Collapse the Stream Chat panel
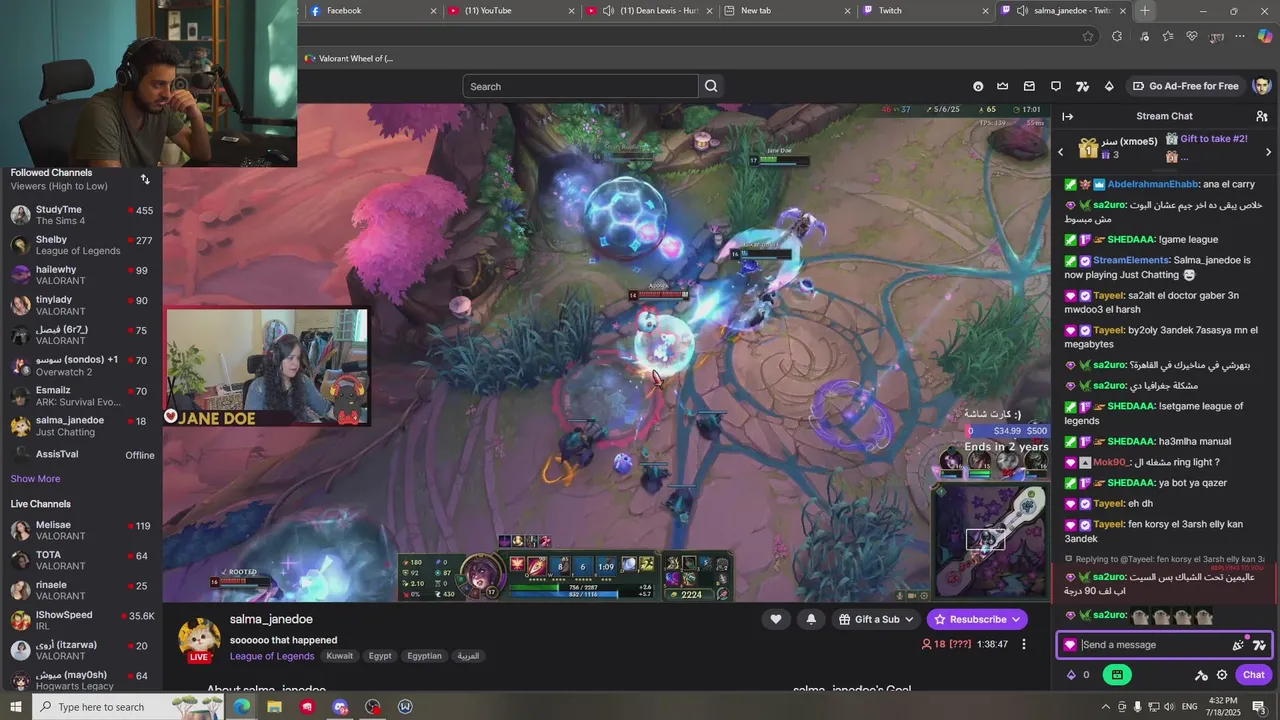Screen dimensions: 1280x720 click(x=1068, y=117)
